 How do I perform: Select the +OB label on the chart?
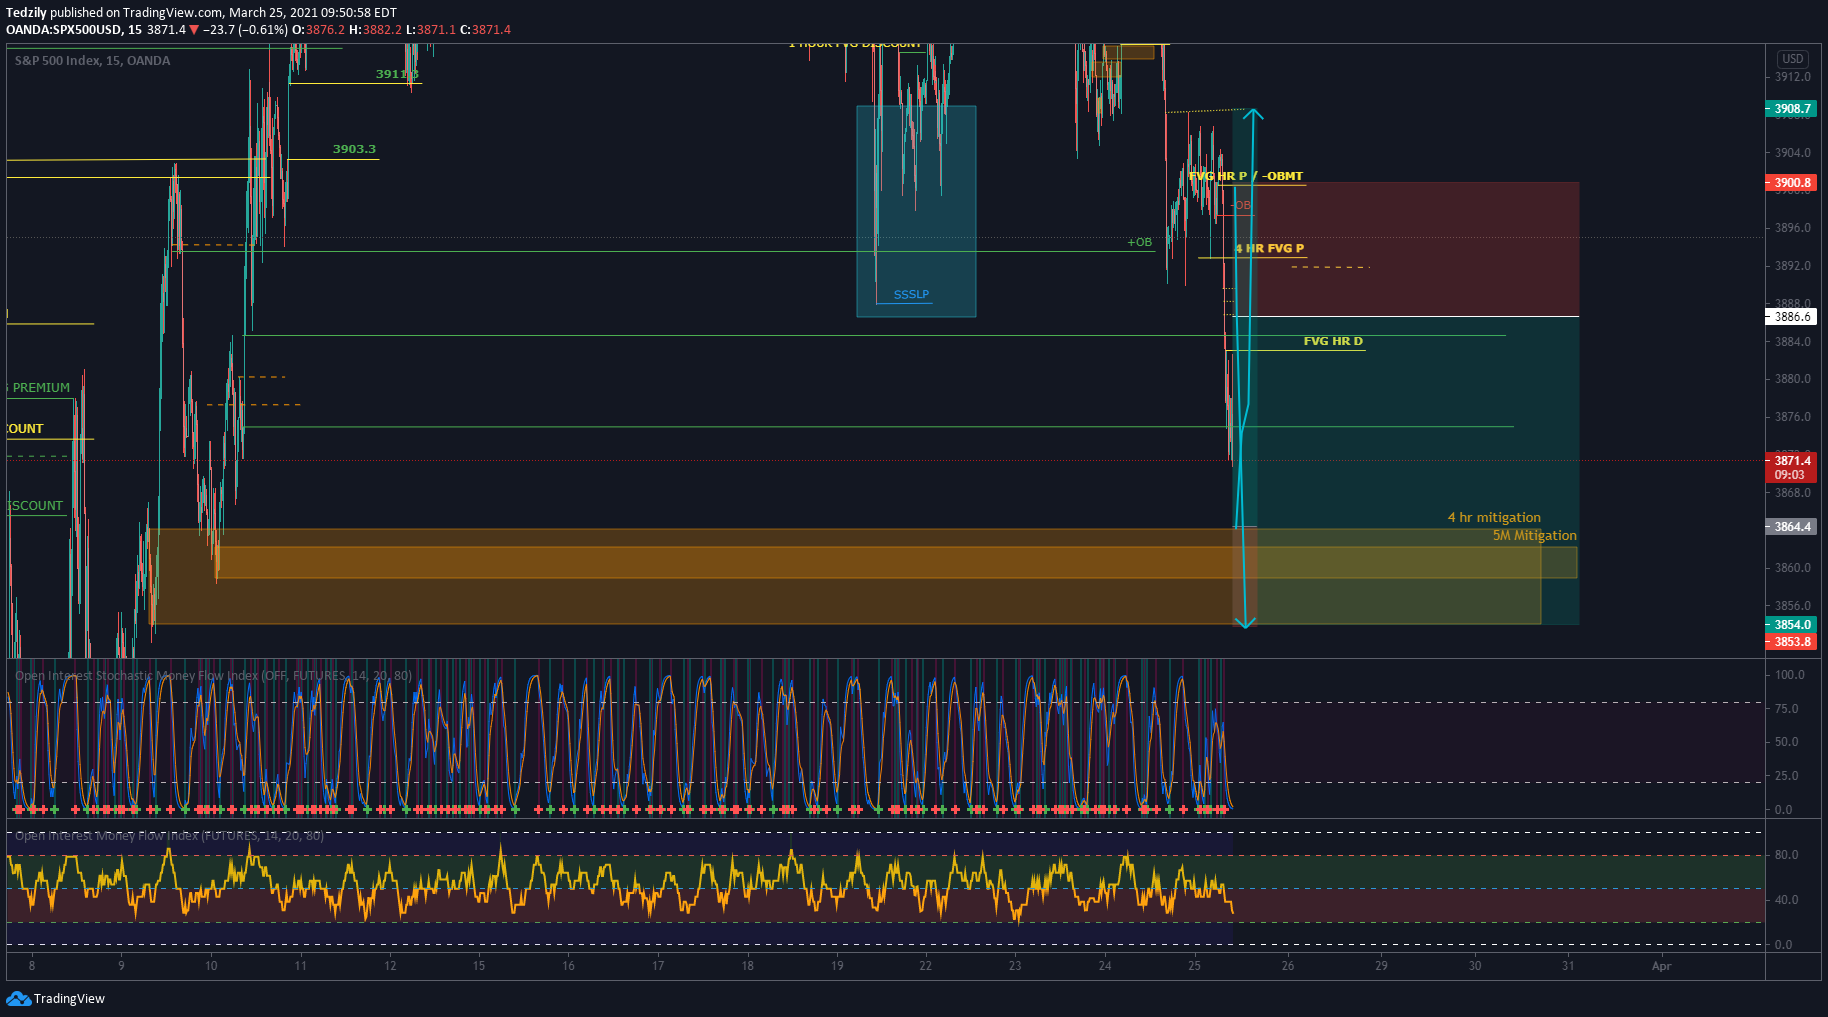(x=1140, y=242)
